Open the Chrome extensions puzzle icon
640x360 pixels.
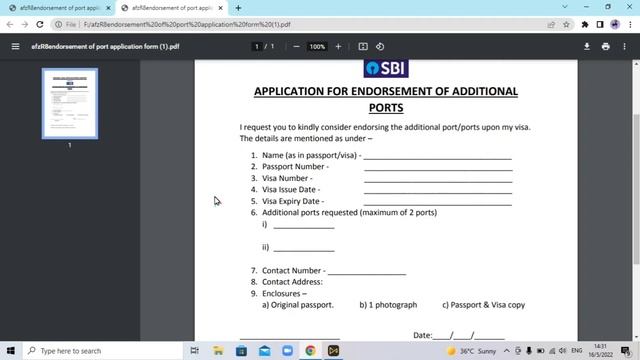click(x=584, y=24)
